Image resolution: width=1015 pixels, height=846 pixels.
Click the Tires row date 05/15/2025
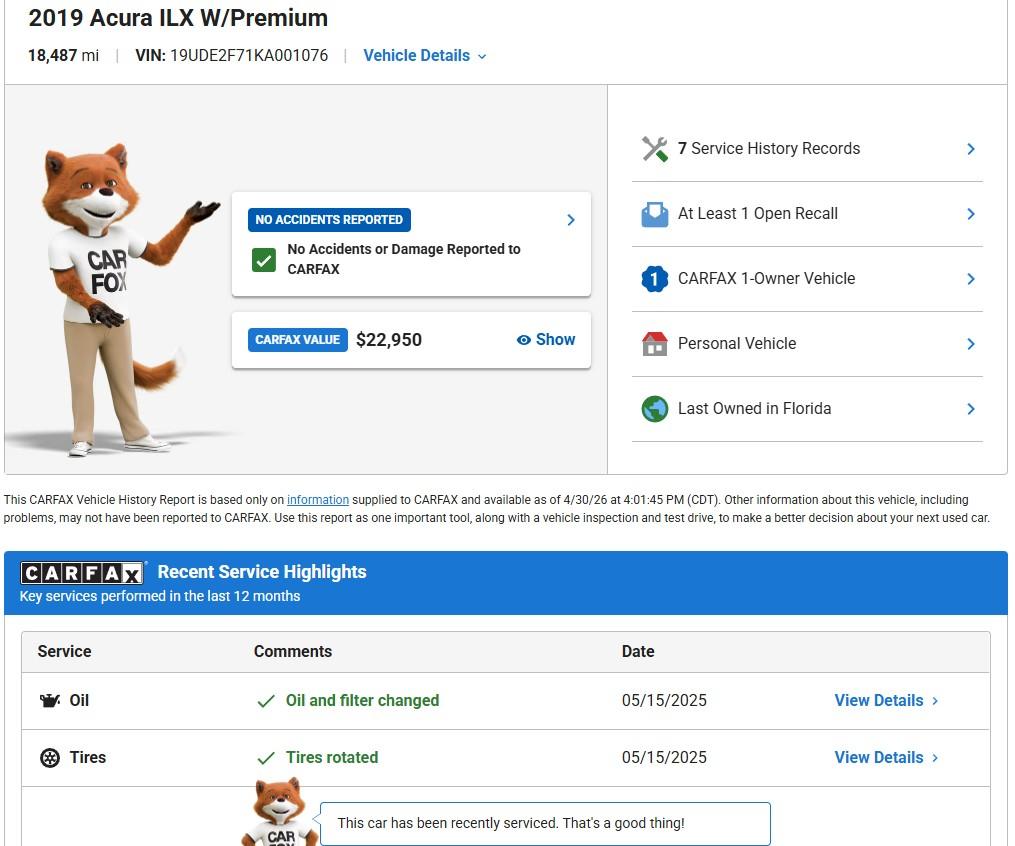pos(664,757)
